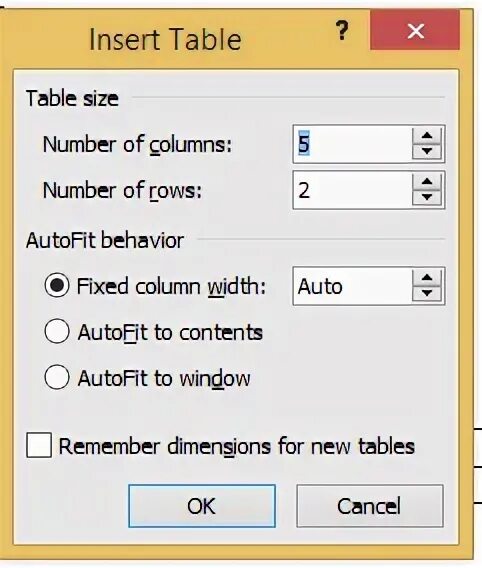
Task: Click the Cancel button
Action: (x=370, y=506)
